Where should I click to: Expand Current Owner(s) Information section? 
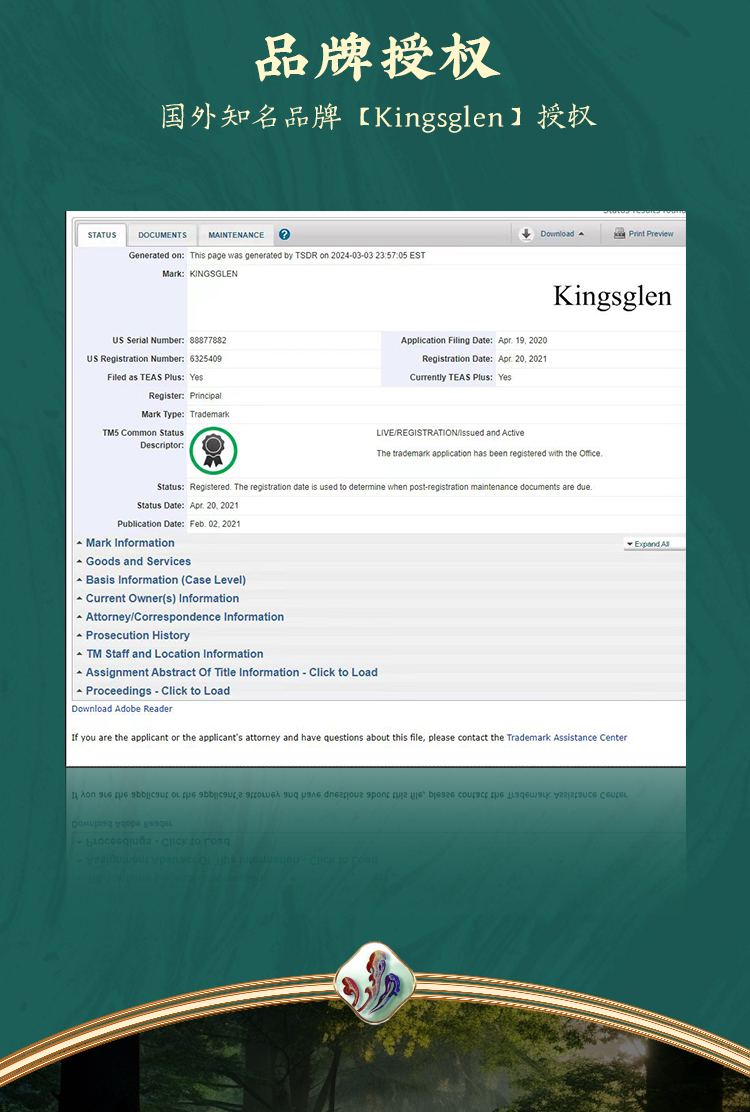(x=162, y=598)
